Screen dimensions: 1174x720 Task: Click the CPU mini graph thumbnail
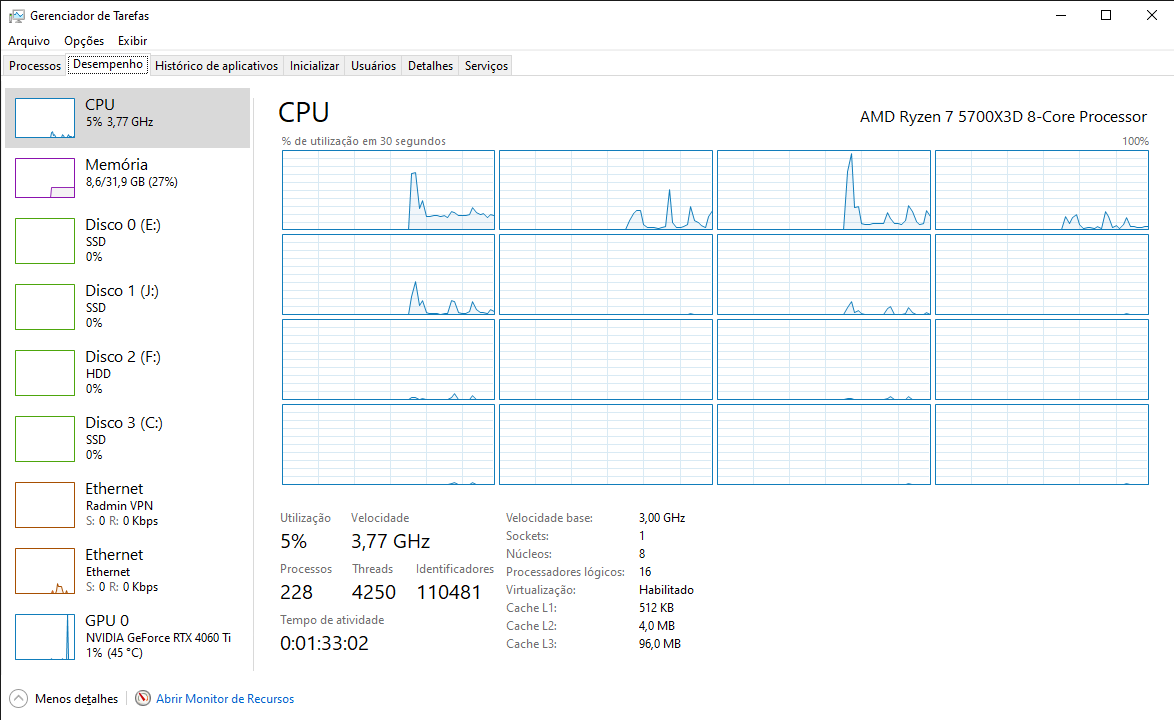(x=45, y=118)
